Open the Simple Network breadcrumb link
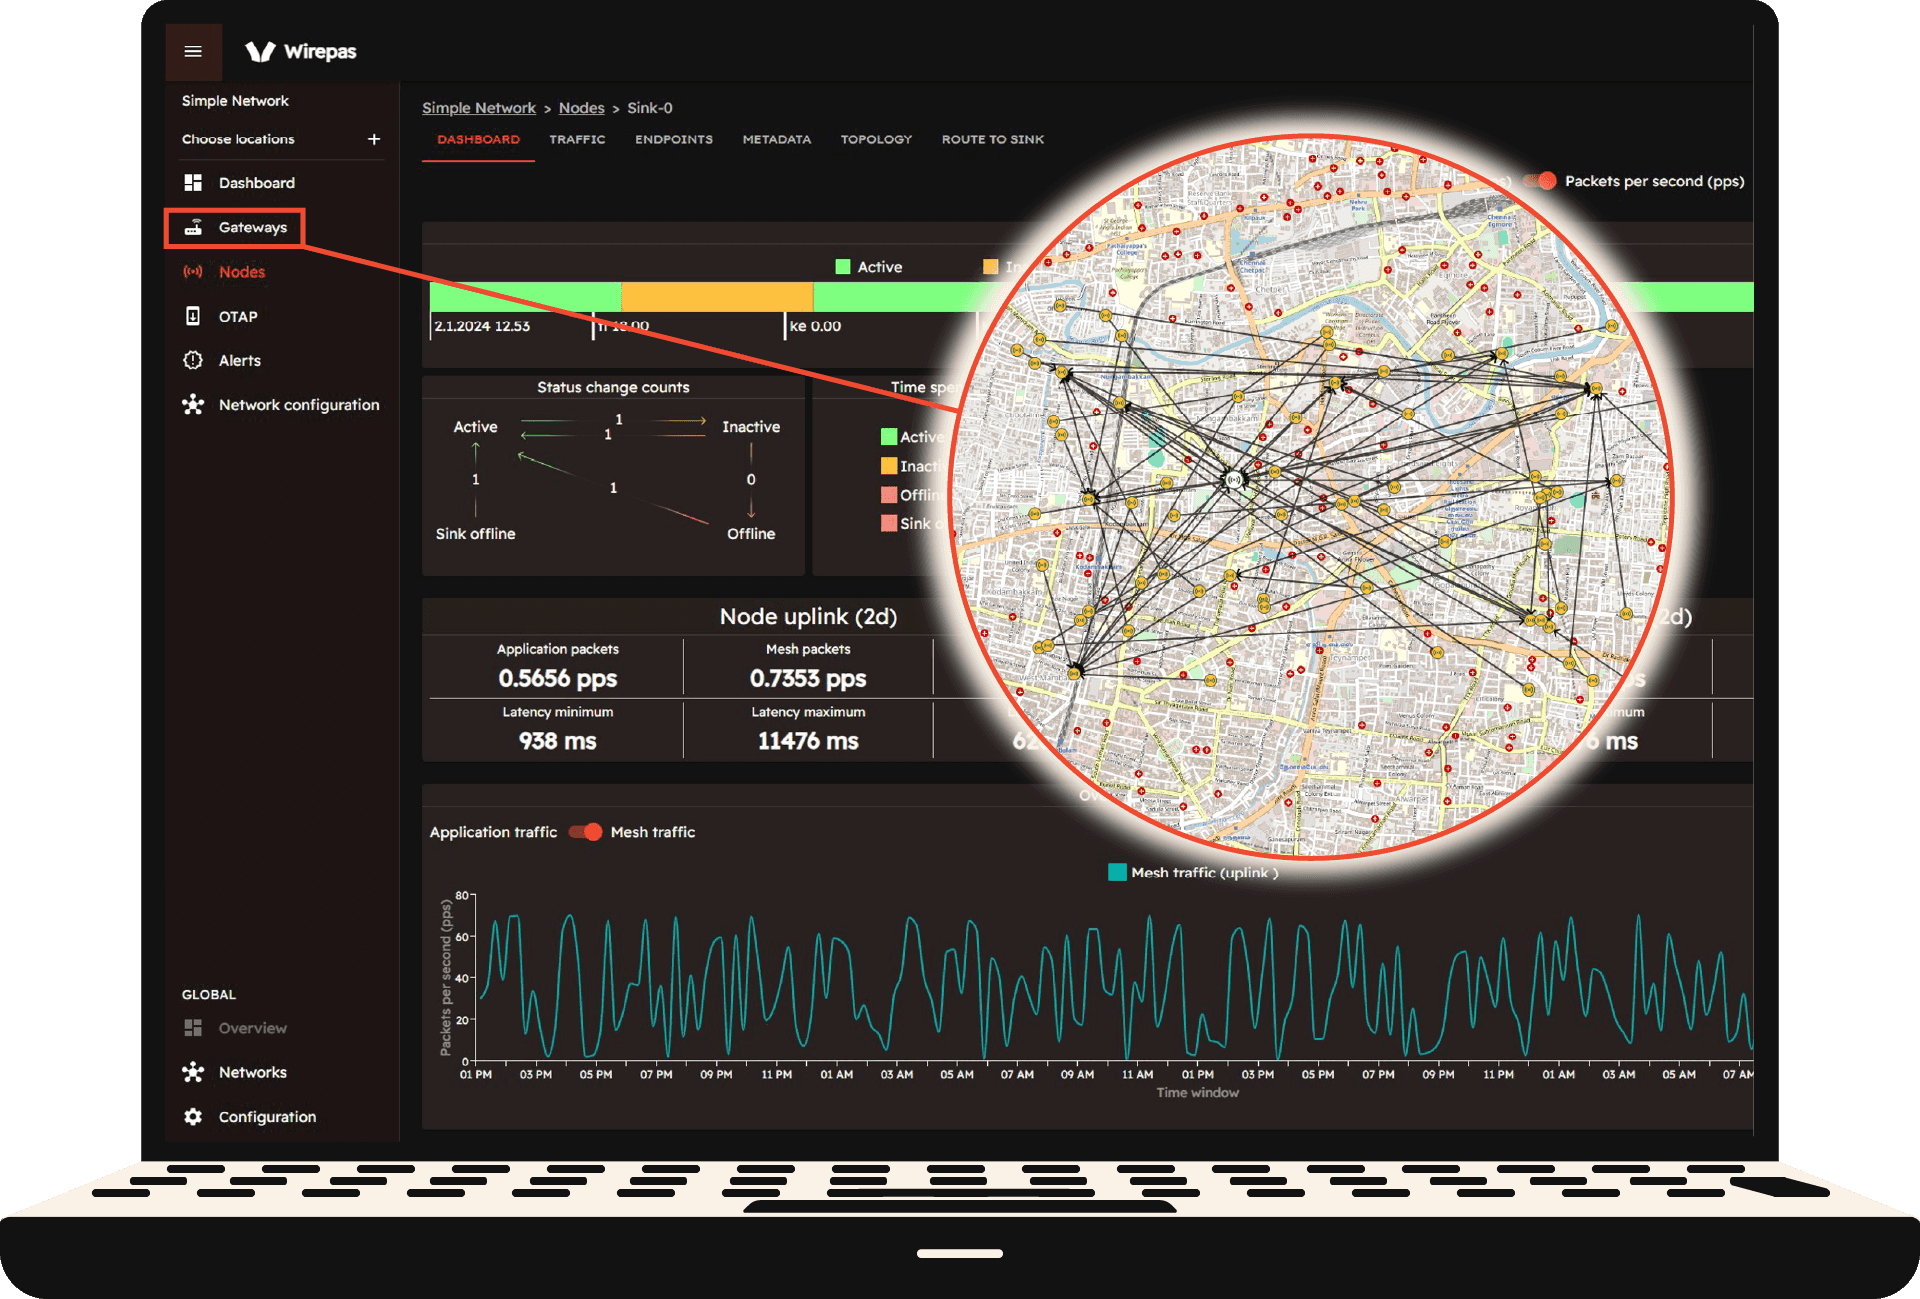Image resolution: width=1920 pixels, height=1299 pixels. pyautogui.click(x=479, y=108)
